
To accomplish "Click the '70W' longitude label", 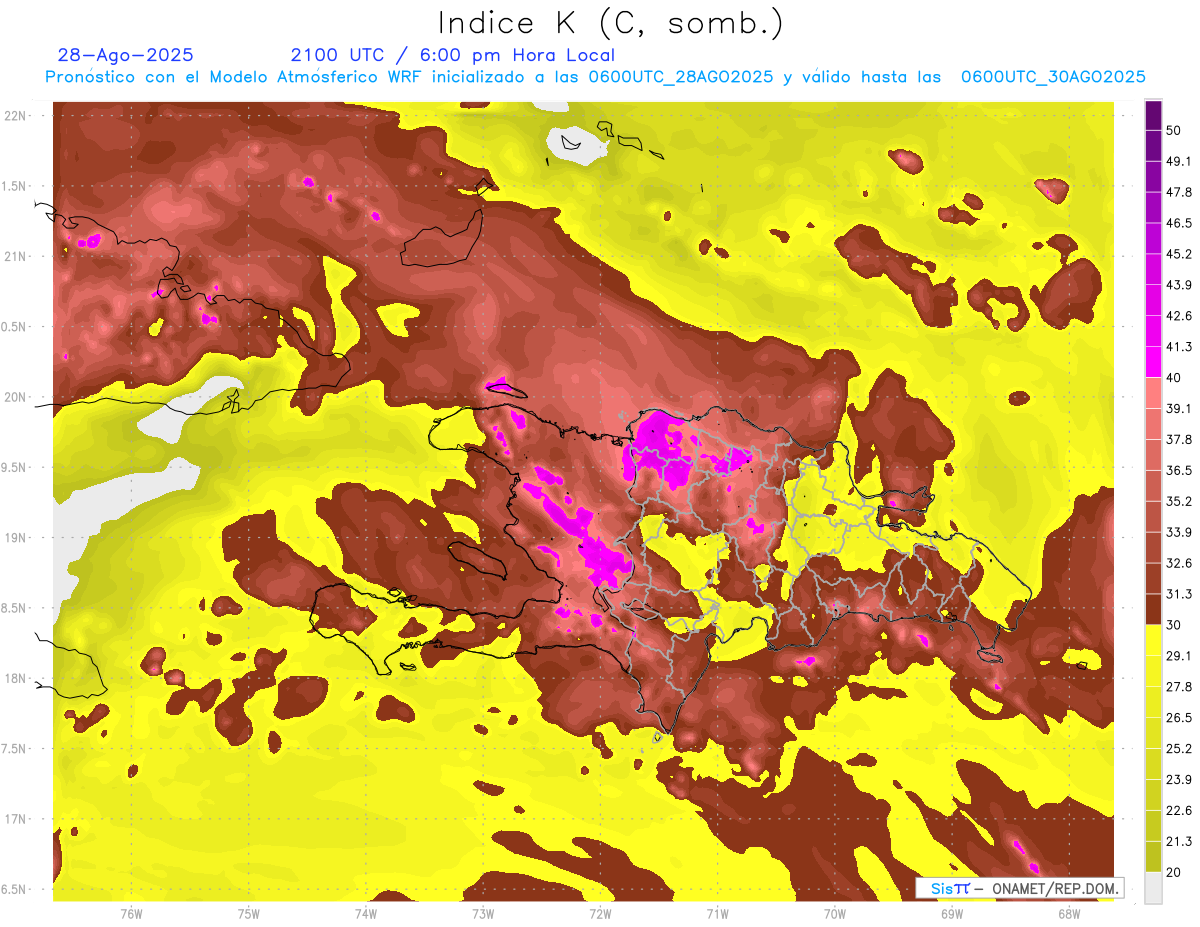I will [x=835, y=913].
